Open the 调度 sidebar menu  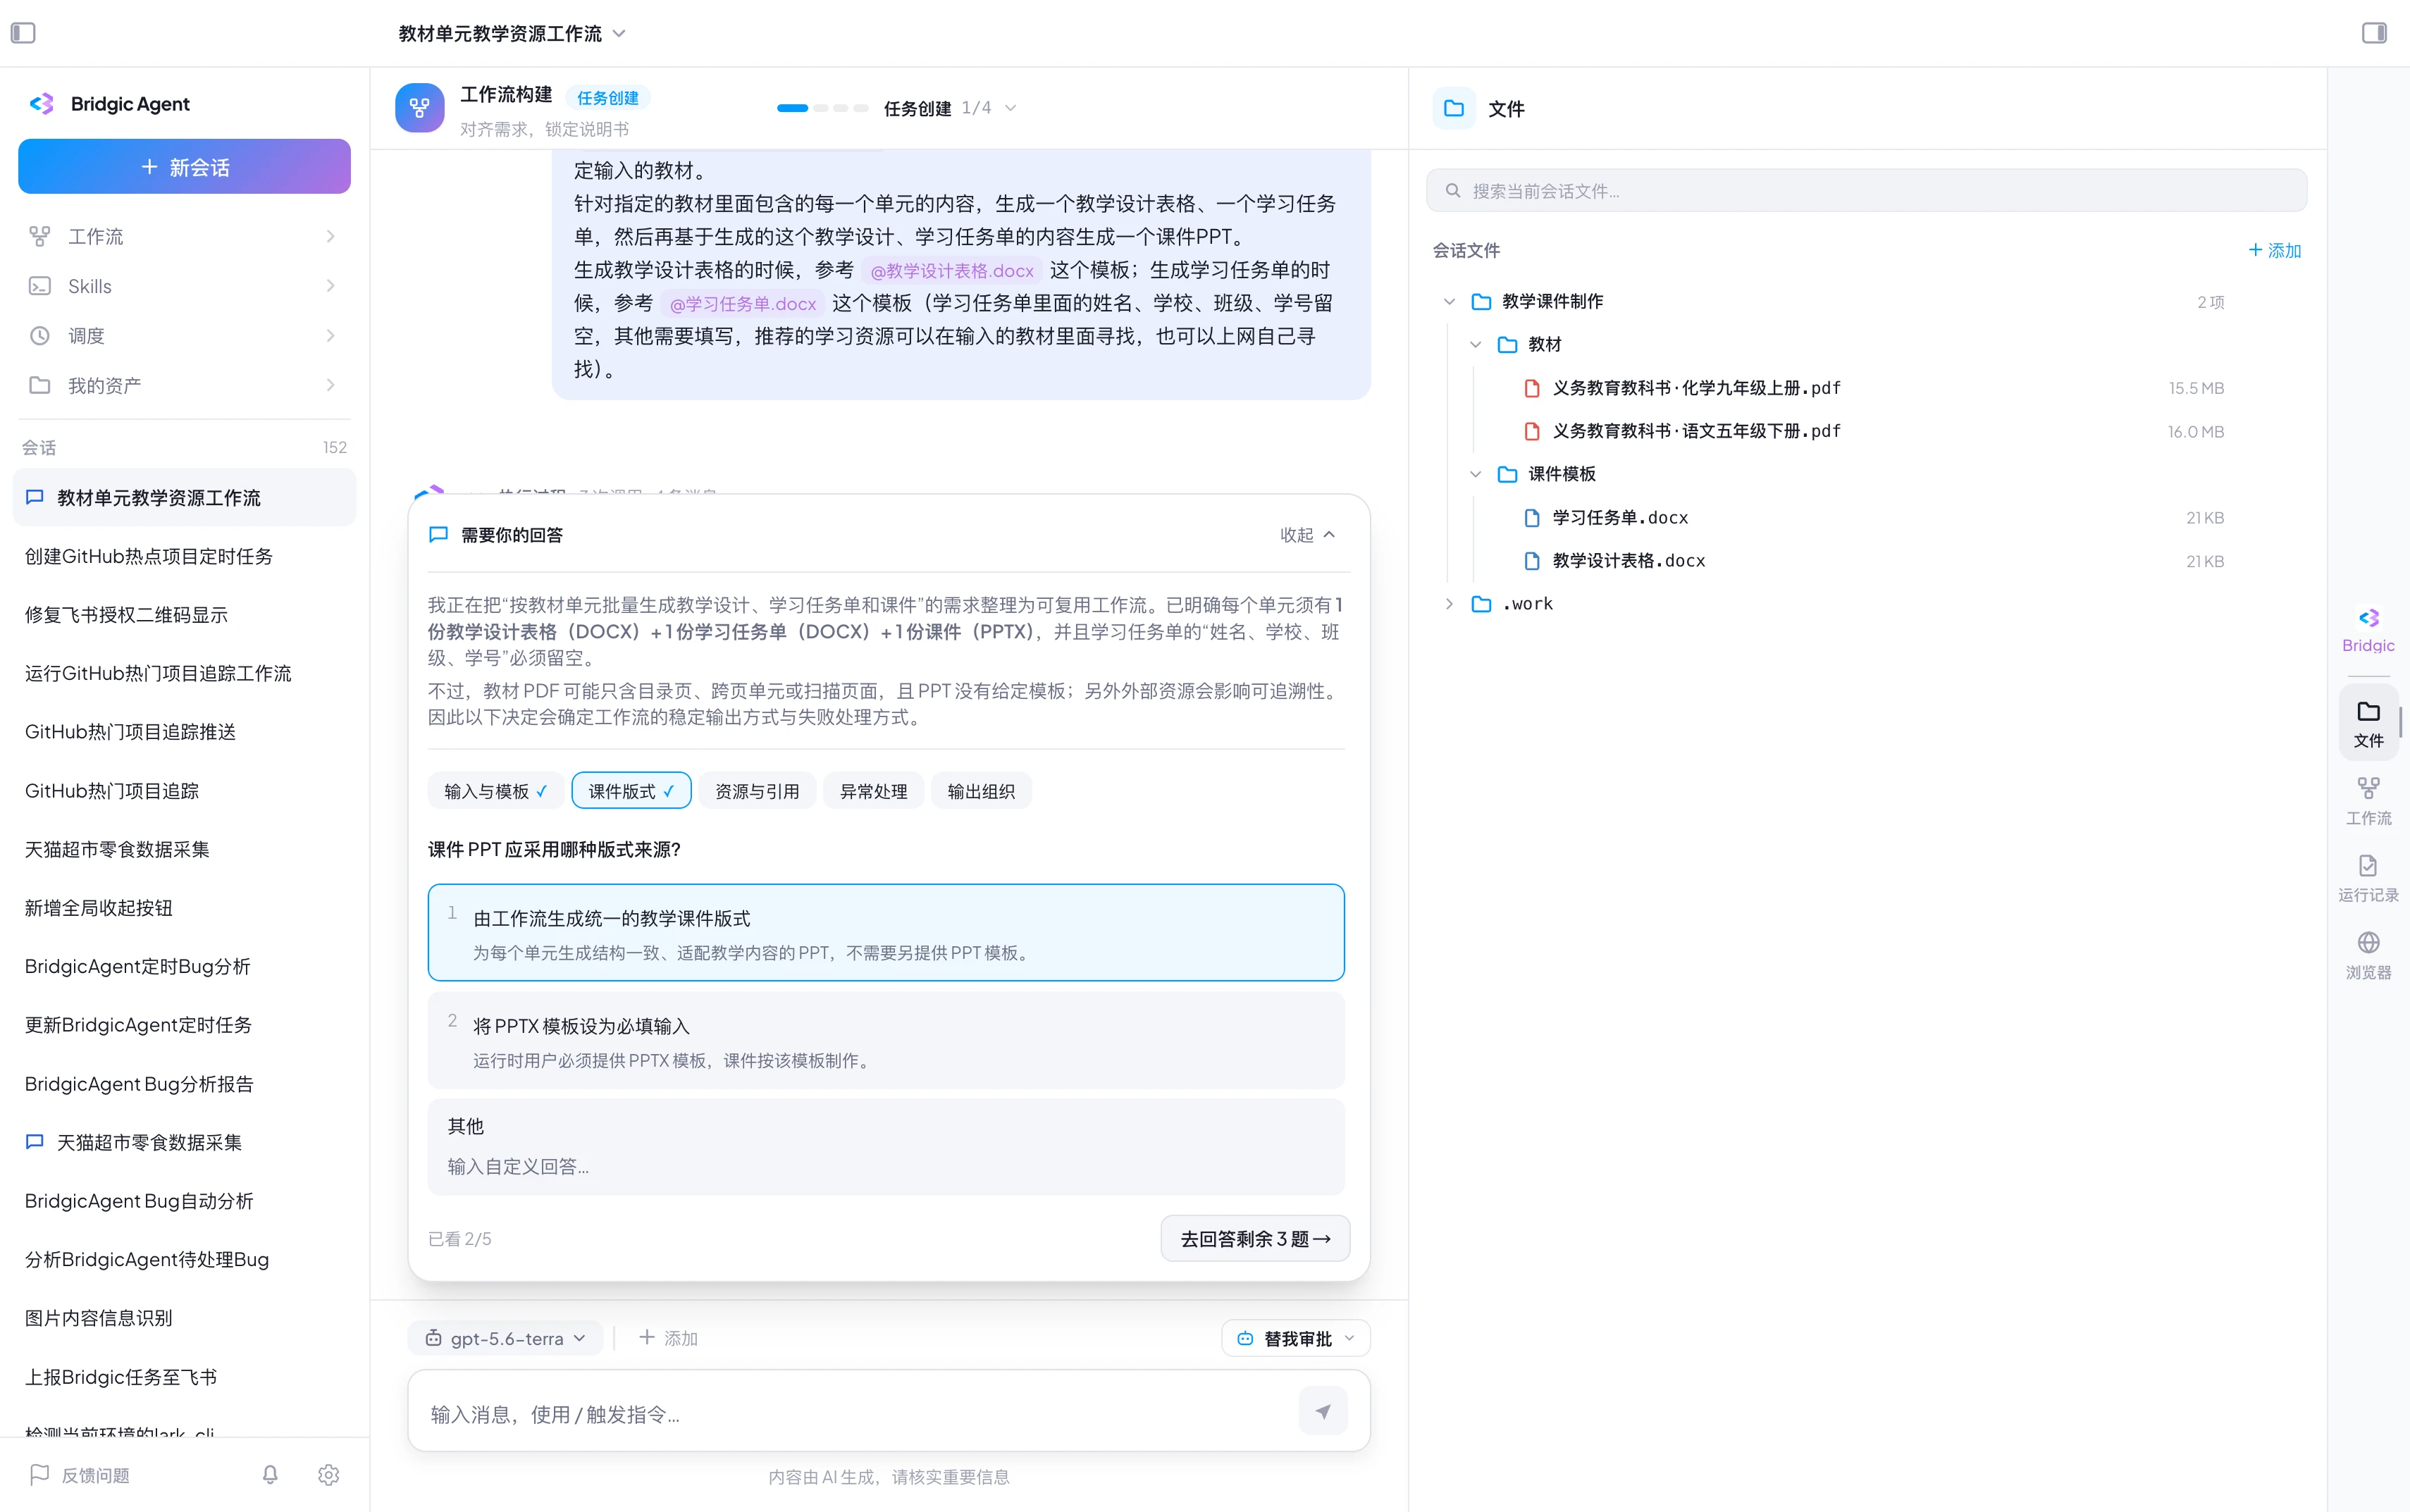(x=184, y=336)
